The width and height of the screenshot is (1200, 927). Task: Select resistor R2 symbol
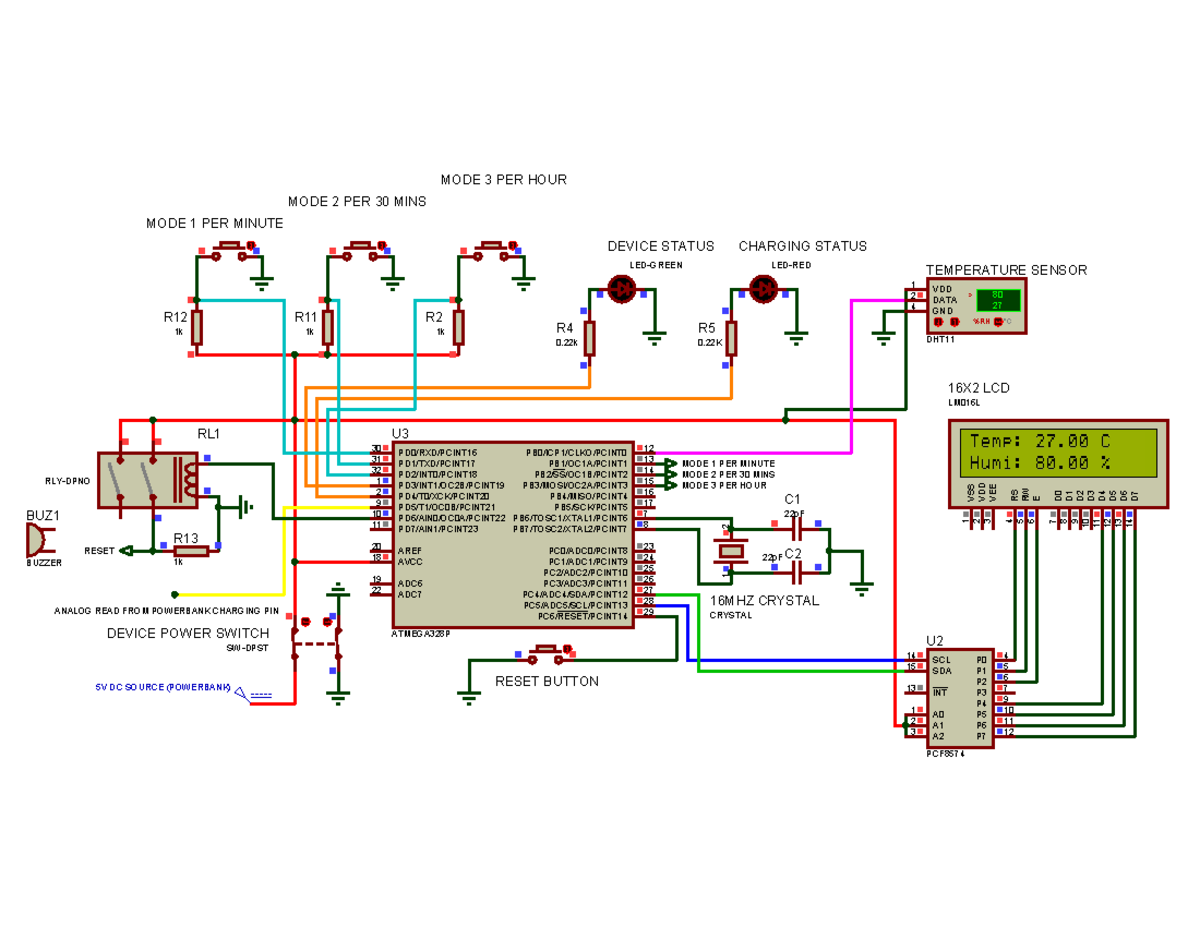[x=459, y=327]
